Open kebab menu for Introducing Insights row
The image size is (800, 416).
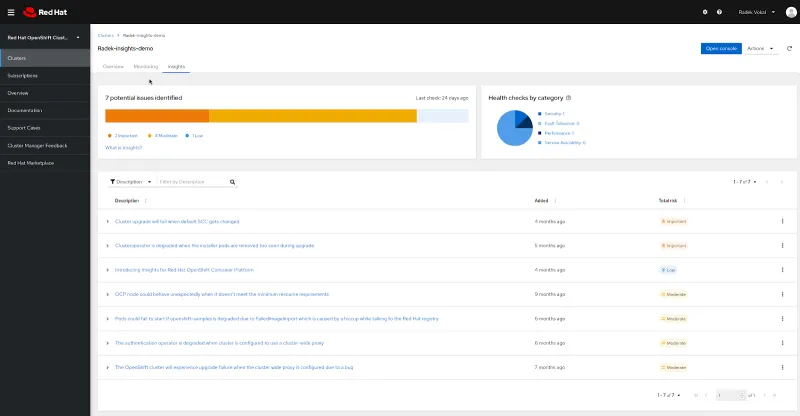[x=782, y=270]
